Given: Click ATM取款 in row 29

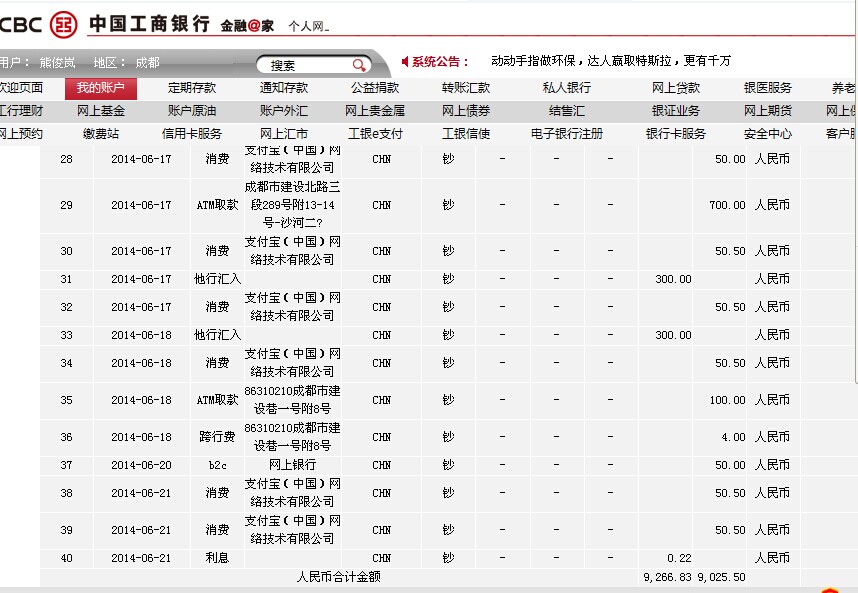Looking at the screenshot, I should [217, 205].
